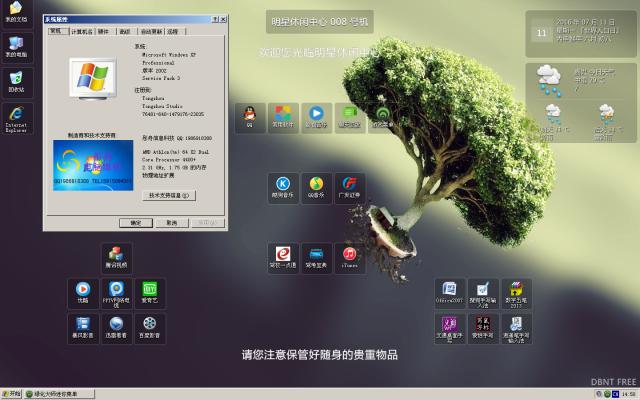Image resolution: width=640 pixels, height=400 pixels.
Task: Switch to the 硬件 tab
Action: pos(104,32)
